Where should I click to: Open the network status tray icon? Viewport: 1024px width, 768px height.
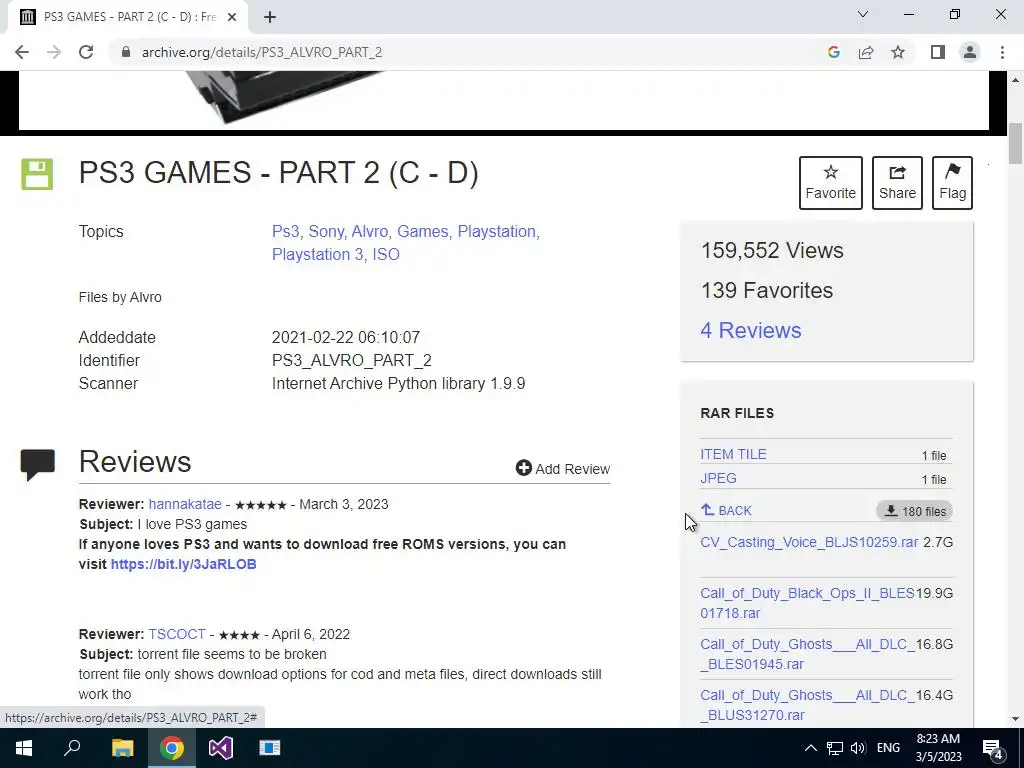[835, 748]
